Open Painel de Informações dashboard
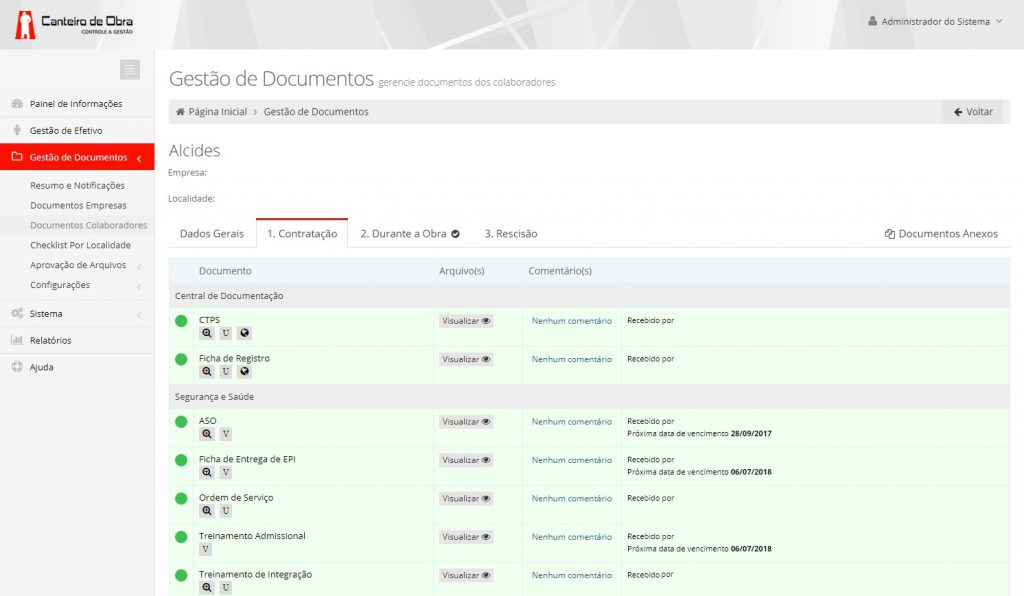The image size is (1024, 596). pyautogui.click(x=76, y=104)
